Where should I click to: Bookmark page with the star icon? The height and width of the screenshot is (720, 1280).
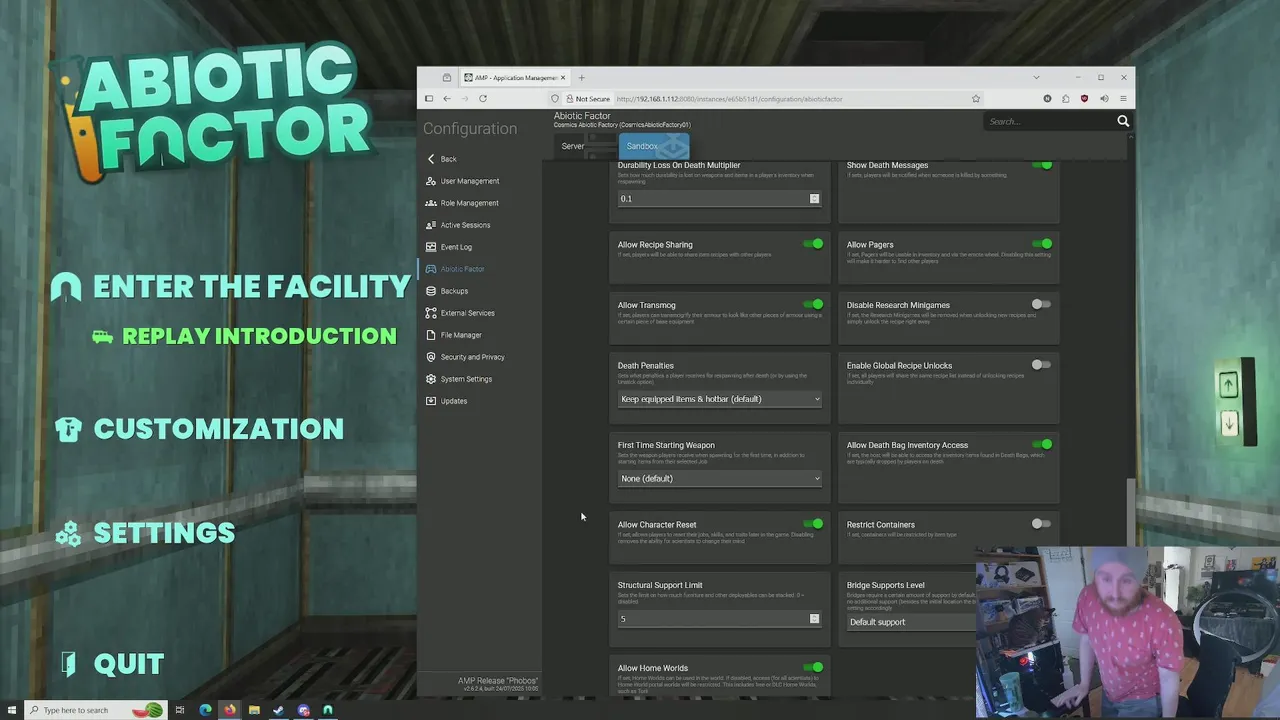coord(976,98)
